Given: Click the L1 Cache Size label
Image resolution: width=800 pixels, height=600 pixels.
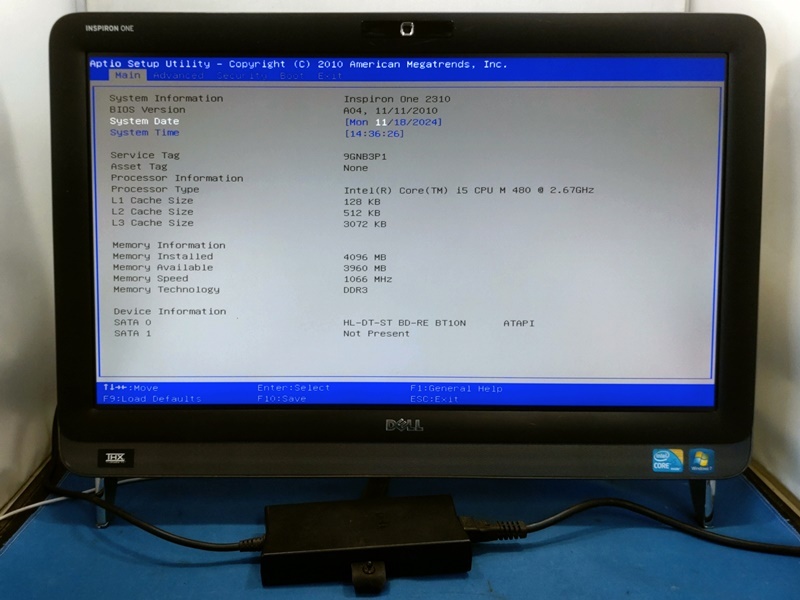Looking at the screenshot, I should click(x=152, y=201).
